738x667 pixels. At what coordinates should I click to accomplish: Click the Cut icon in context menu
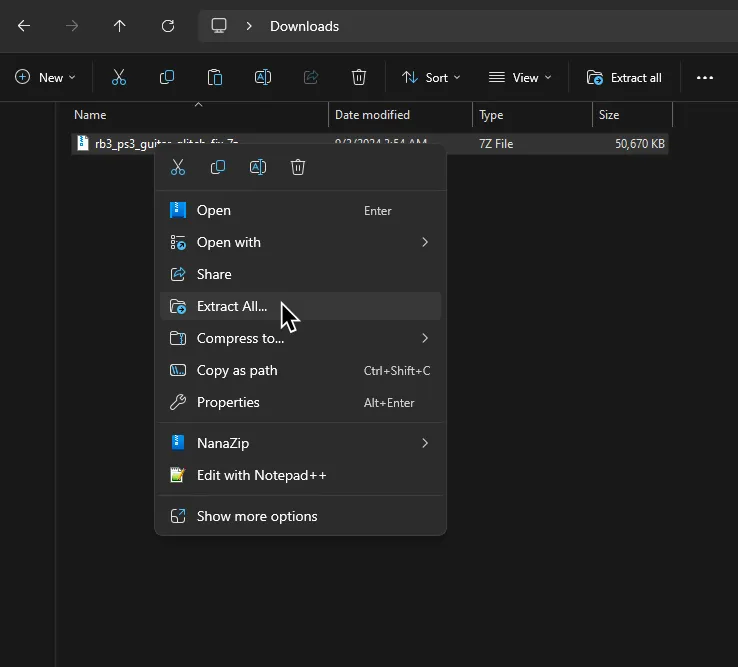(x=178, y=167)
